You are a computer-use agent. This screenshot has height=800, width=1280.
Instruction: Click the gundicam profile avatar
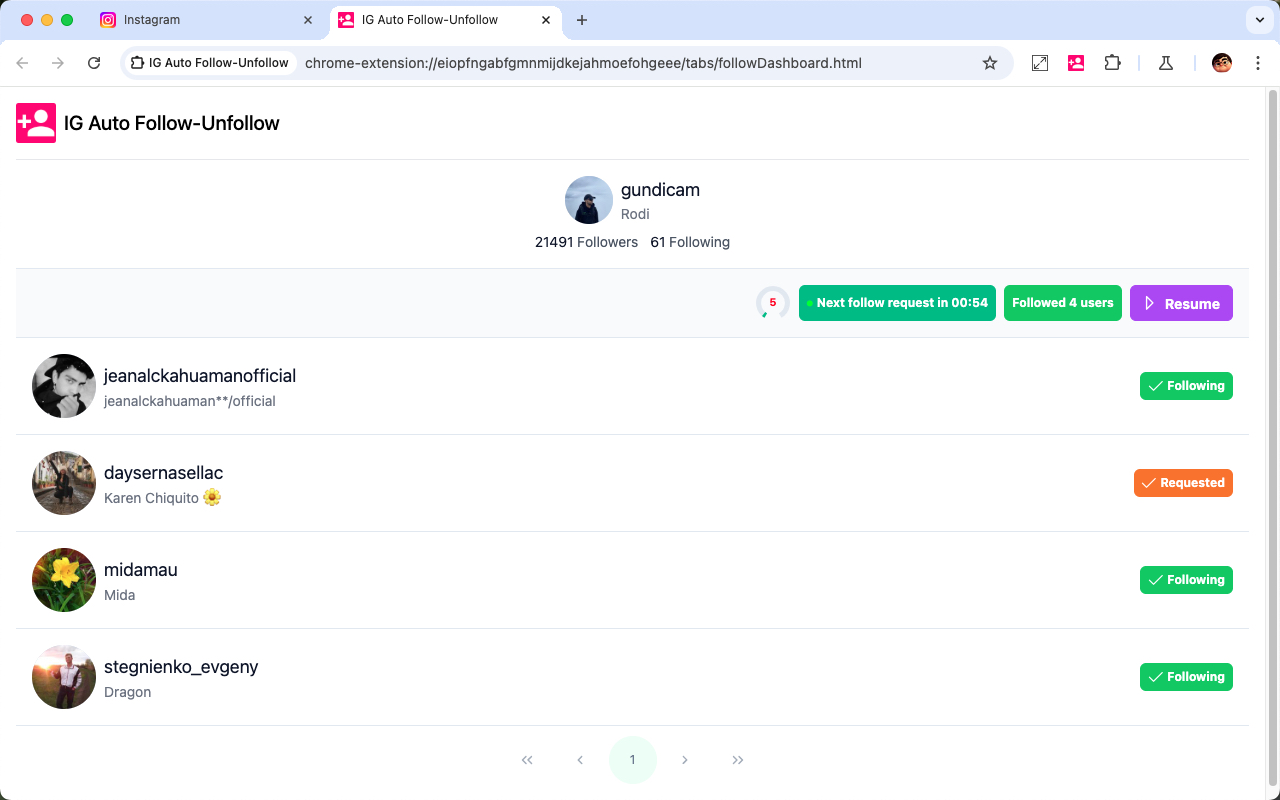coord(589,200)
